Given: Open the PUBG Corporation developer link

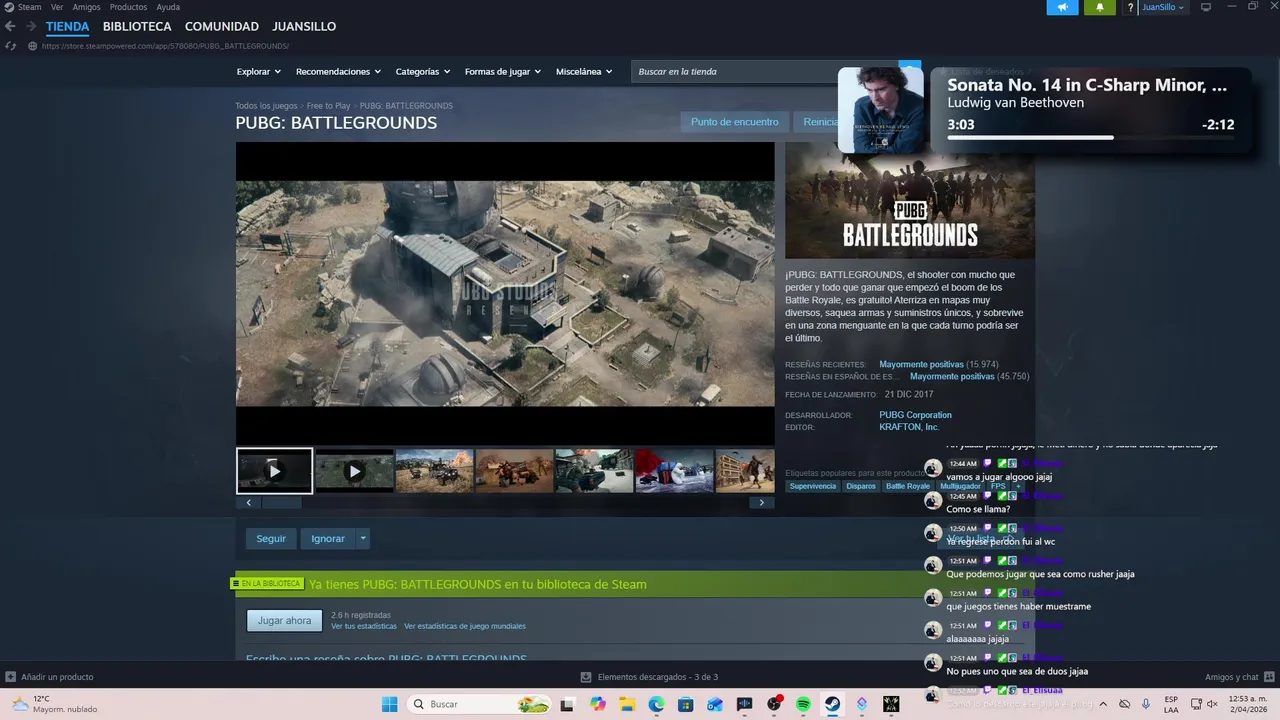Looking at the screenshot, I should tap(915, 415).
